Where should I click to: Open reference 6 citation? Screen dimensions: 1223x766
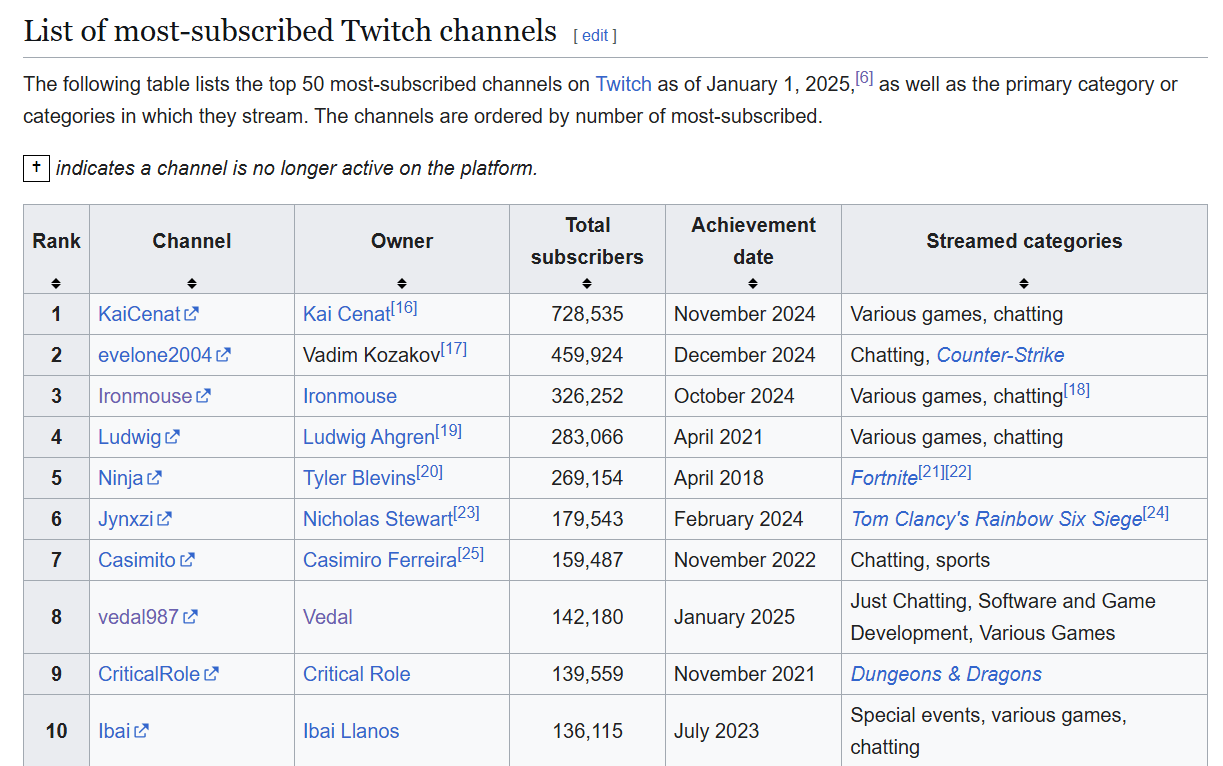click(x=864, y=78)
